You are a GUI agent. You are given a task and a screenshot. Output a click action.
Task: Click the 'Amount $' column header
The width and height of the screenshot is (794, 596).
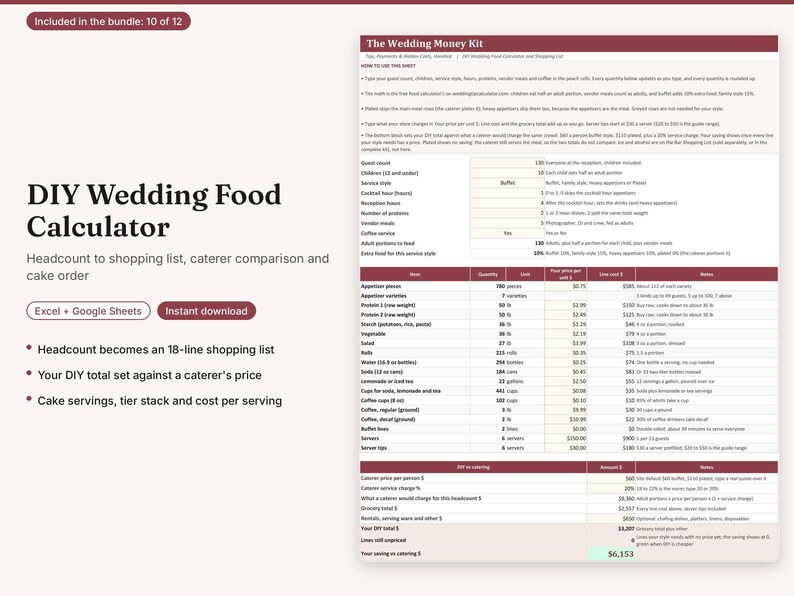(x=611, y=467)
